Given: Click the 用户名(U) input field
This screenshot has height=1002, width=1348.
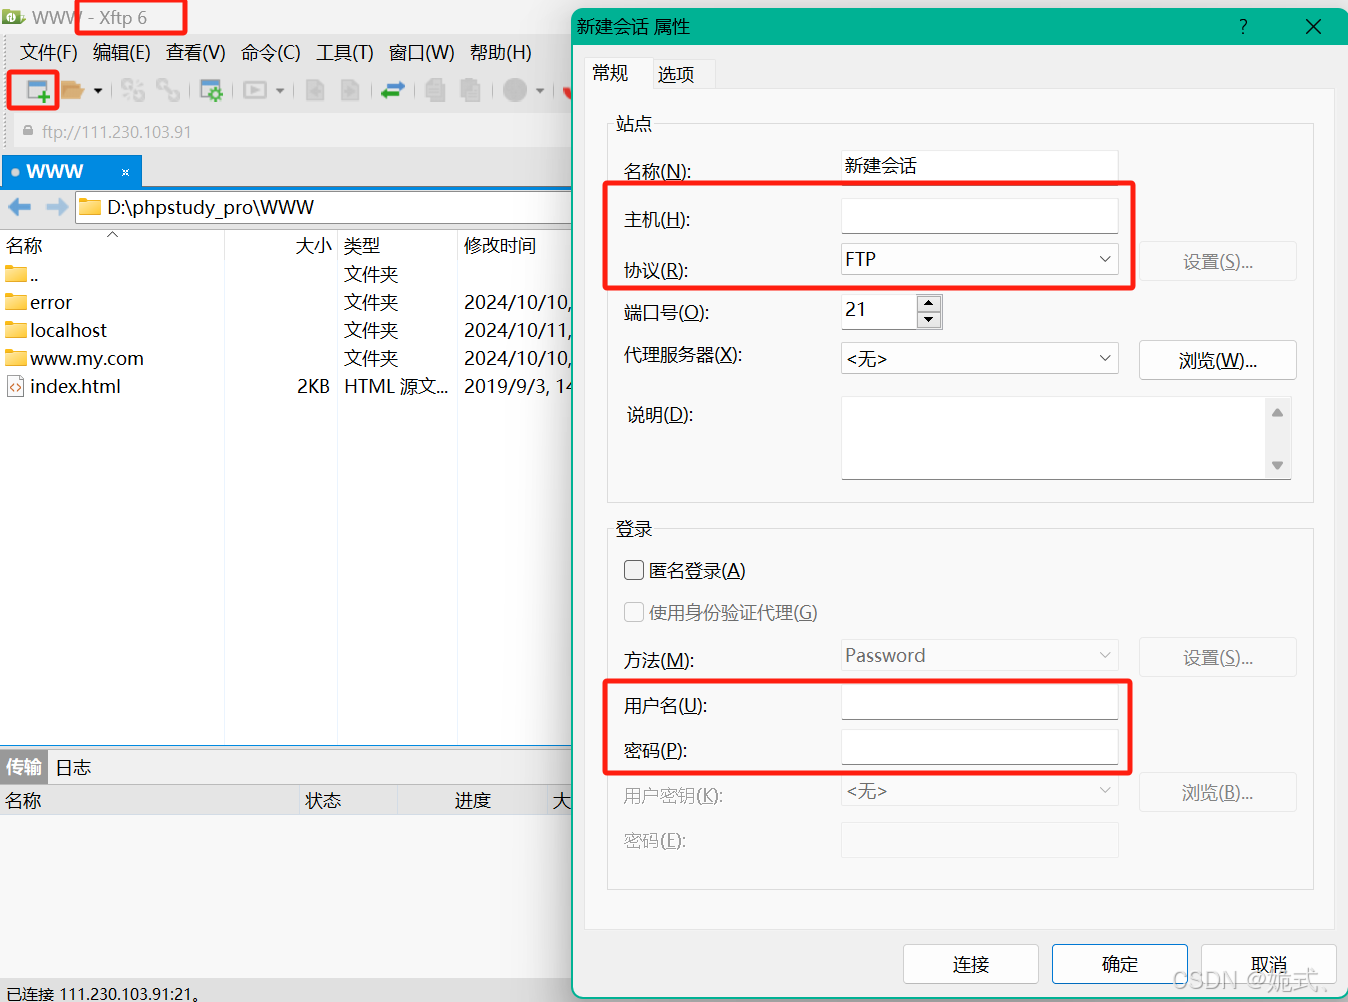Looking at the screenshot, I should point(979,701).
